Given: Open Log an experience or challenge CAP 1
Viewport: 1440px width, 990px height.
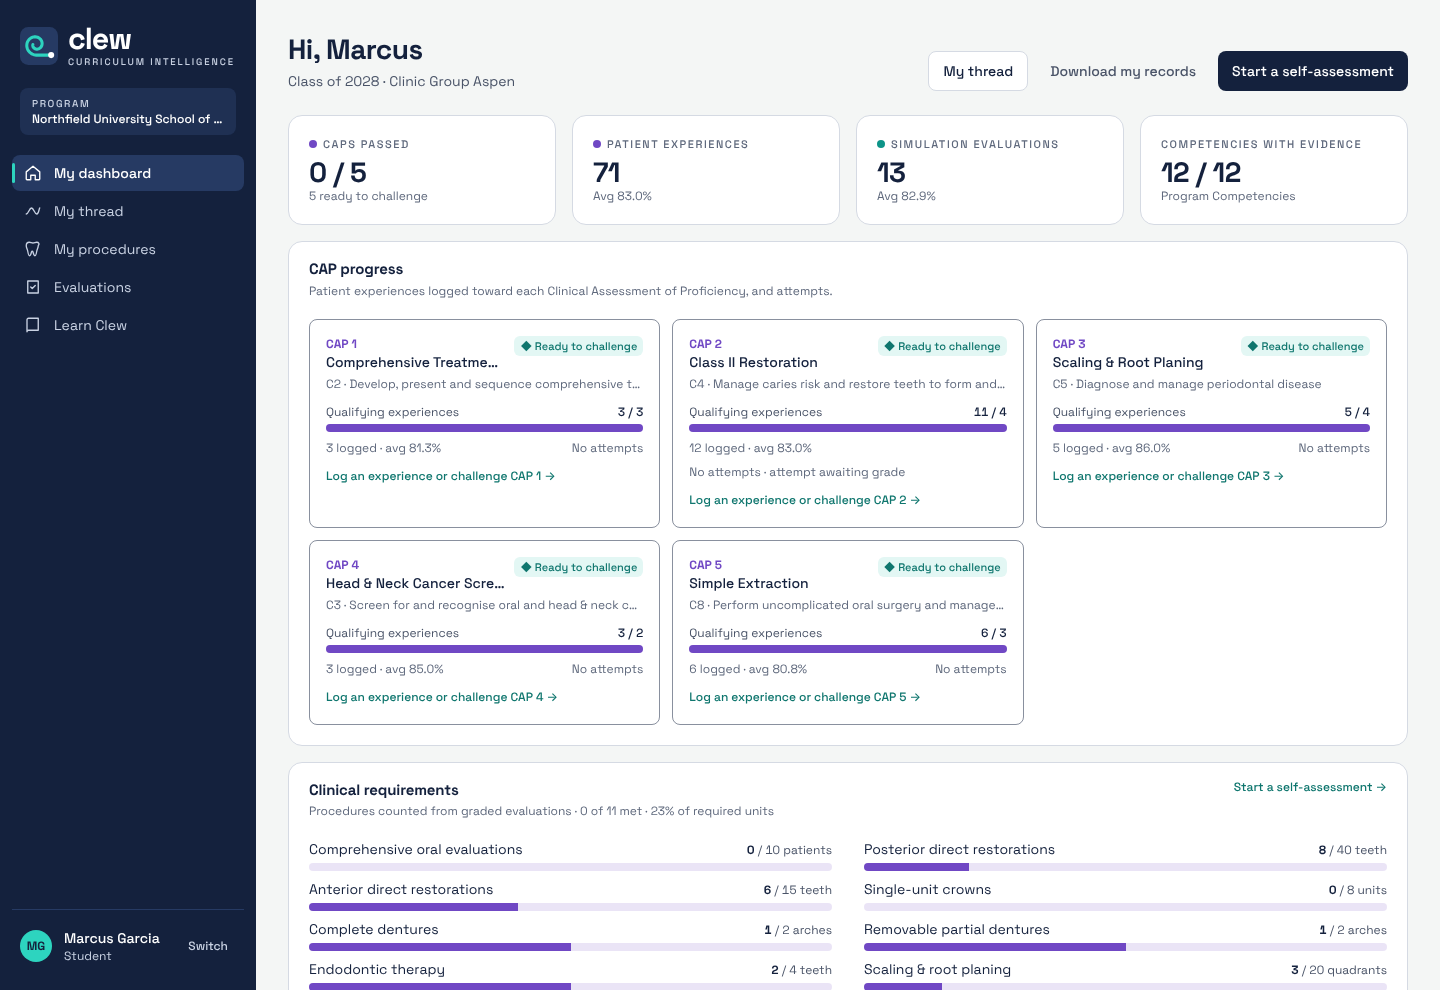Looking at the screenshot, I should [x=440, y=476].
